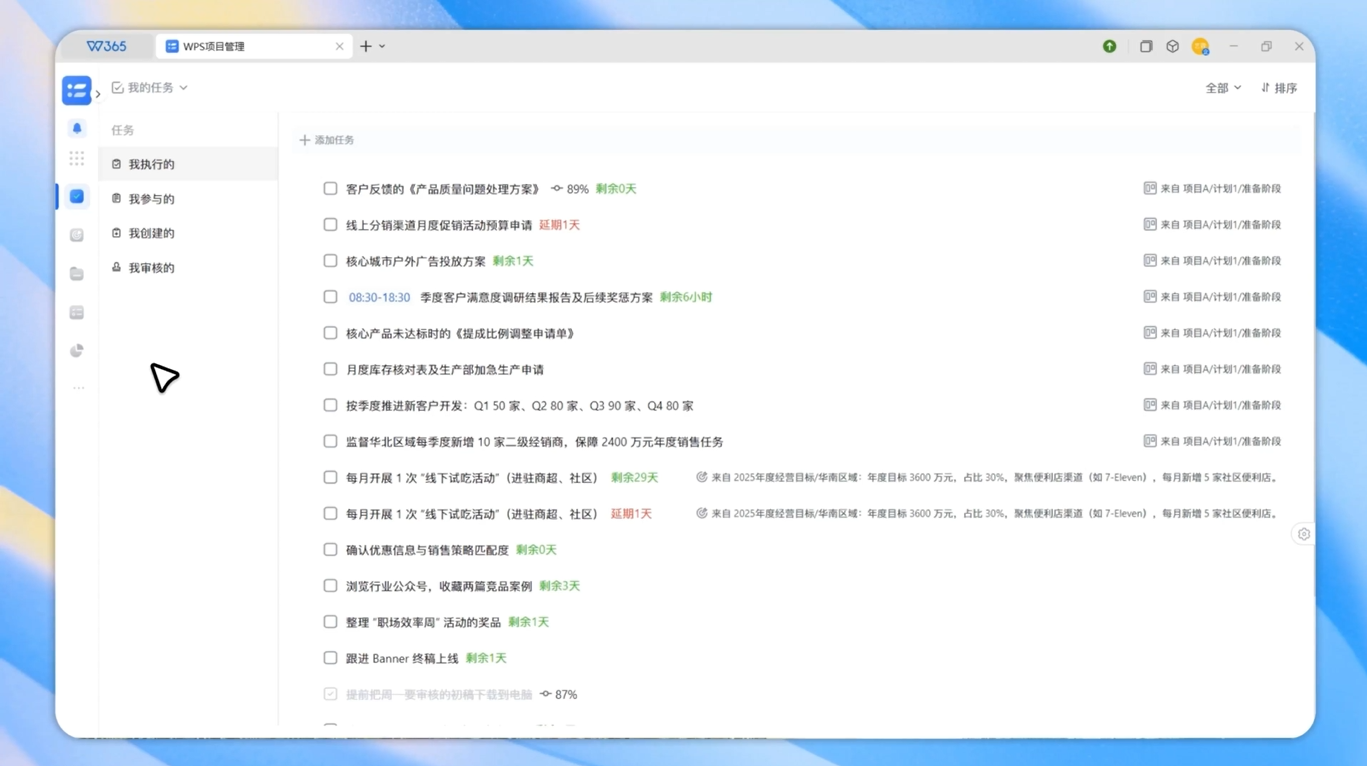The height and width of the screenshot is (766, 1367).
Task: Click the settings gear at right edge
Action: [x=1303, y=534]
